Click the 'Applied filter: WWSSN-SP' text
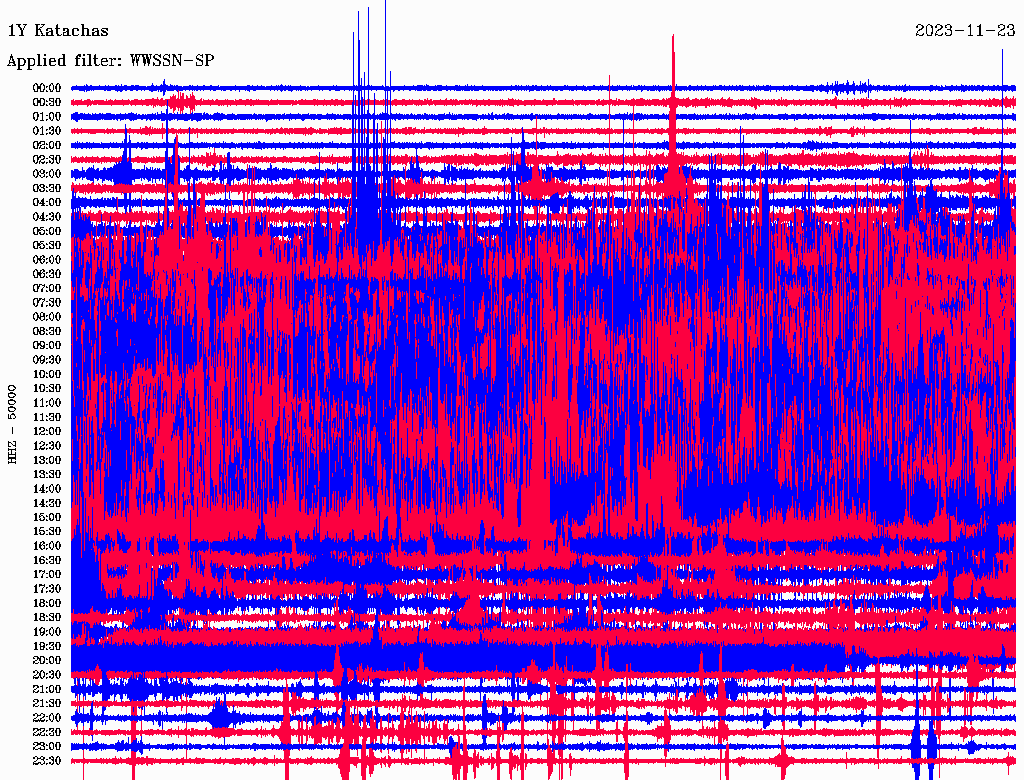Screen dimensions: 1024x780 pyautogui.click(x=110, y=61)
